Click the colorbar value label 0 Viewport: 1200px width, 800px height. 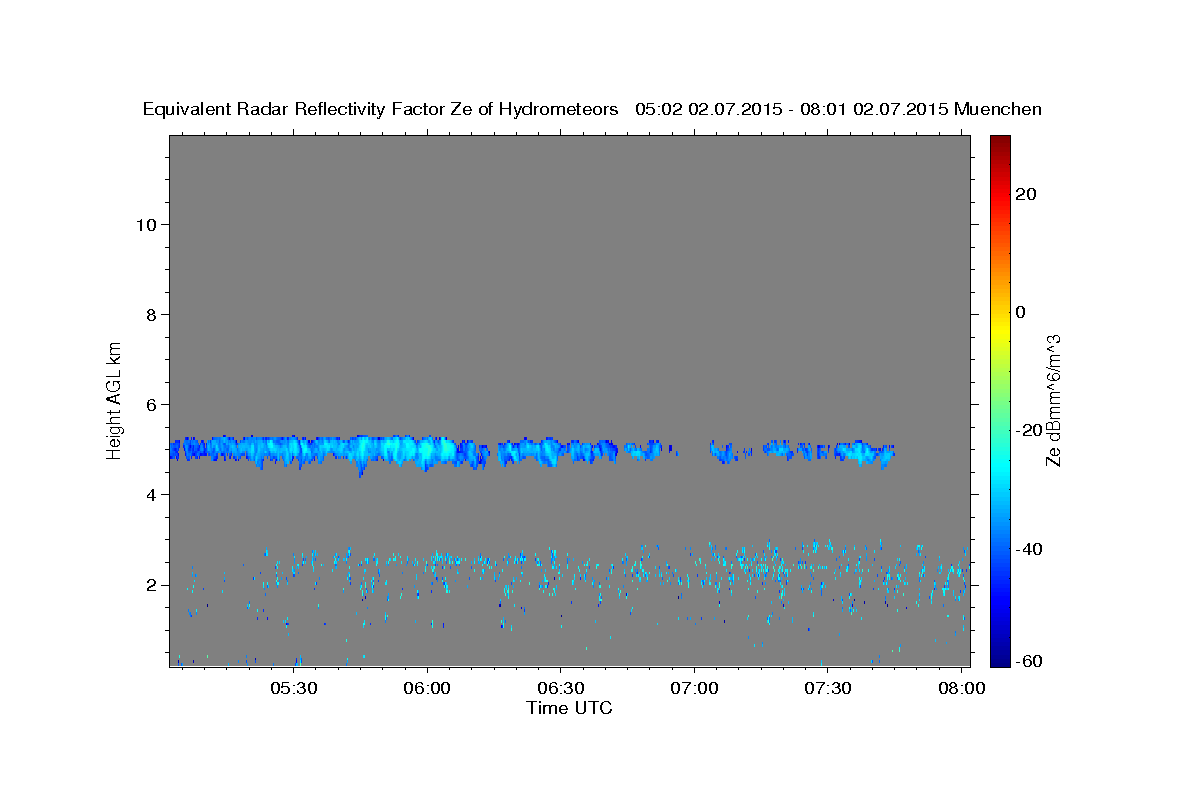click(x=1021, y=312)
